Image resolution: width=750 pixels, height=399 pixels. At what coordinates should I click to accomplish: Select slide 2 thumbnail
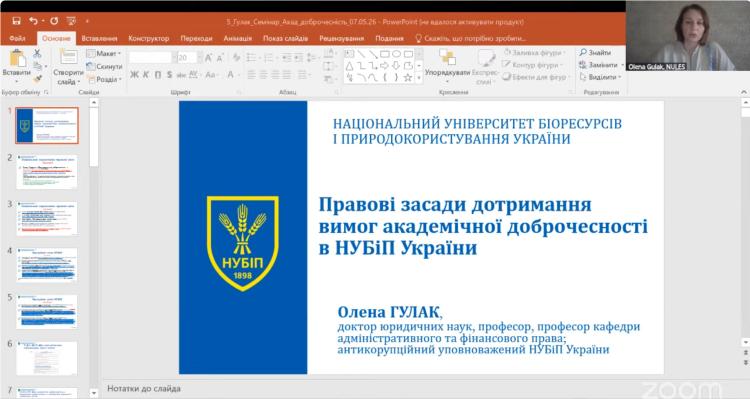[46, 172]
